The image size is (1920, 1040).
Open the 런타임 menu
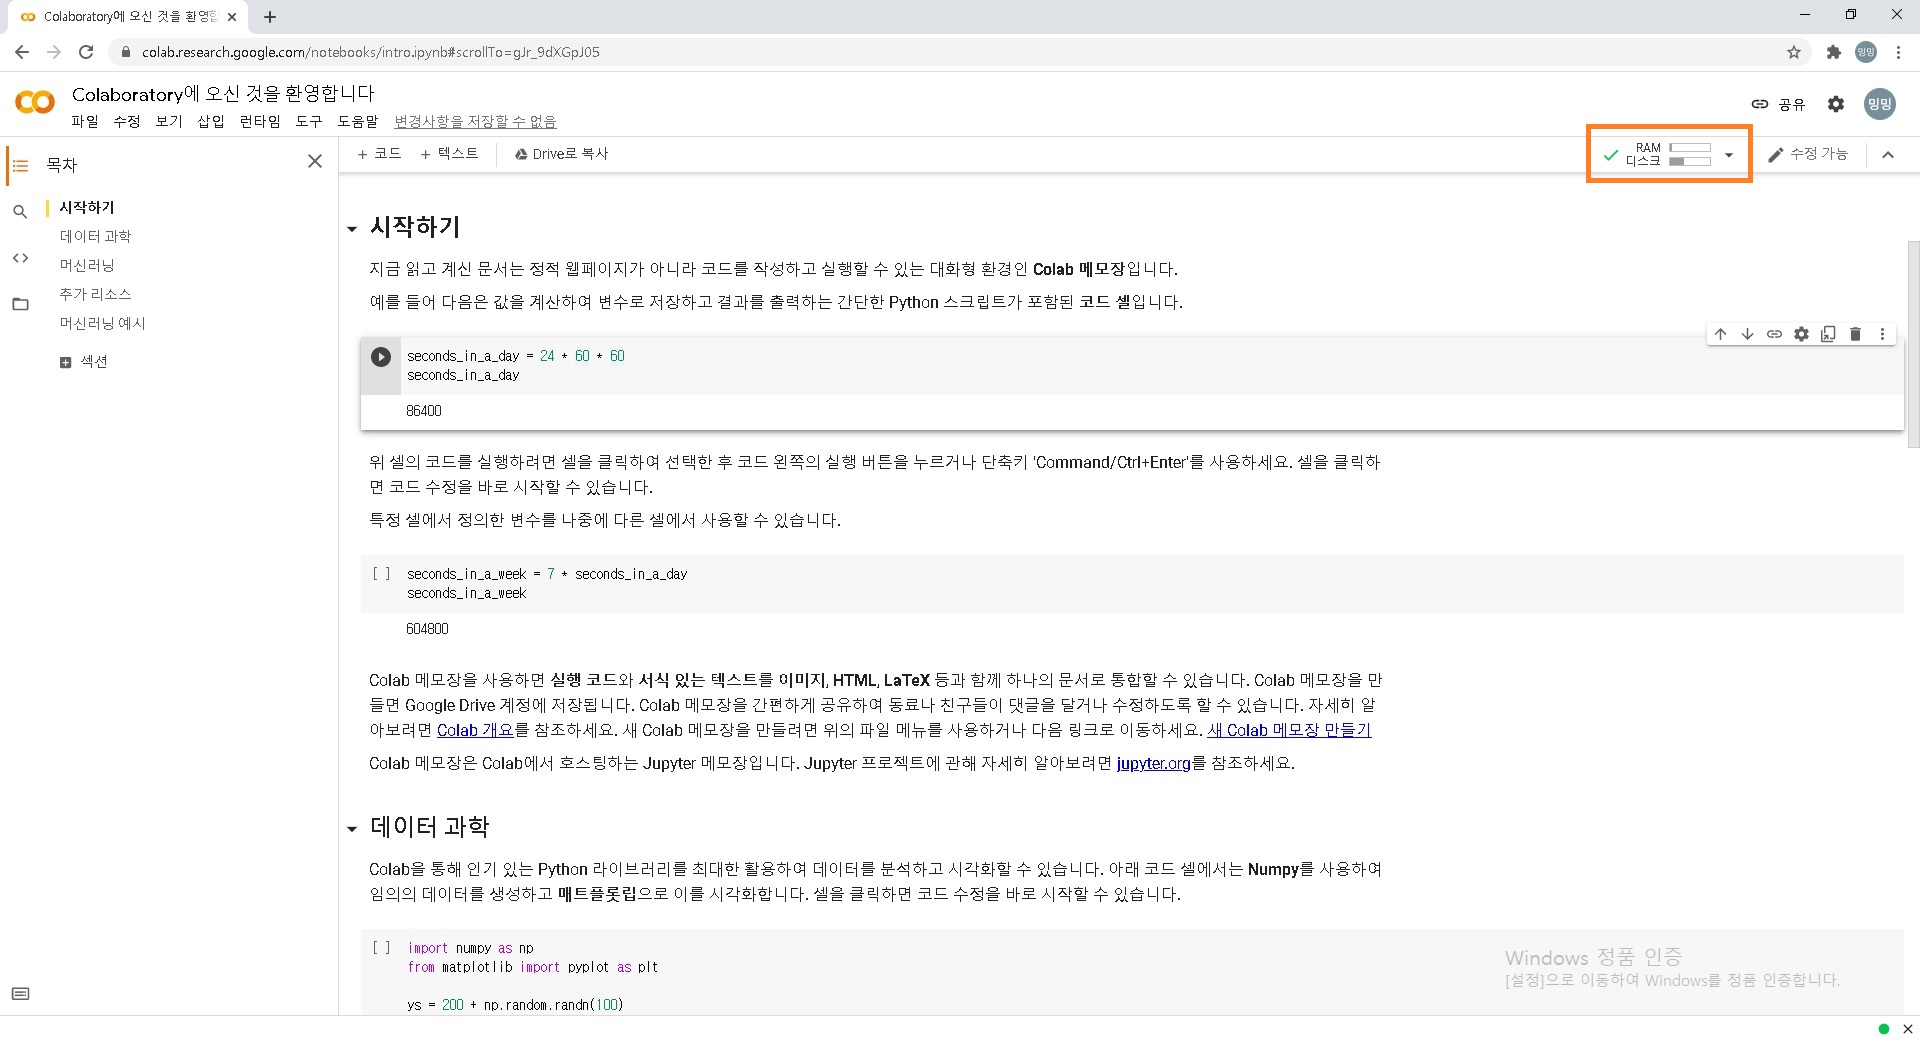260,121
